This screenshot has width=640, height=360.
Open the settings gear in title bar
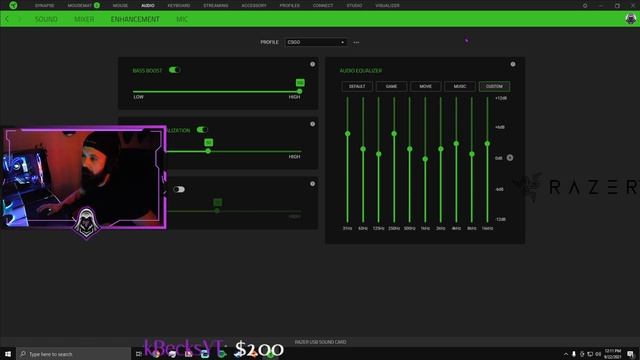point(585,6)
